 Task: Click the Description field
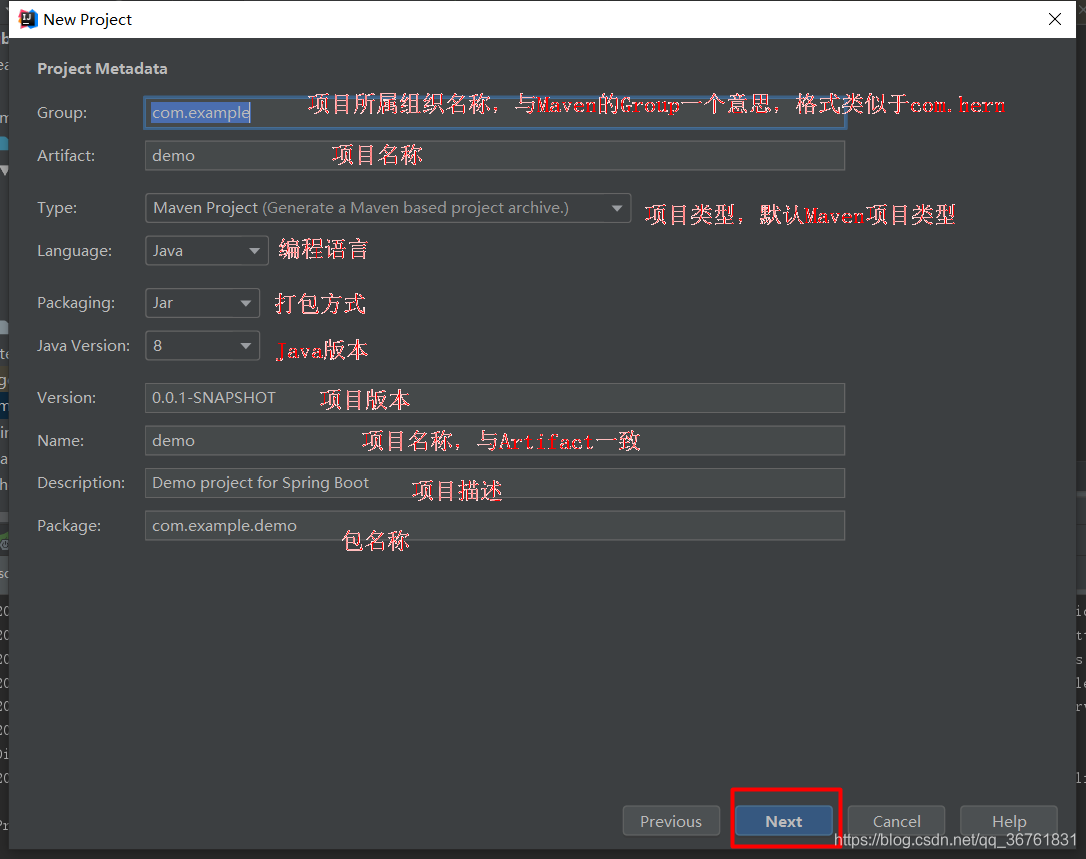pos(495,483)
